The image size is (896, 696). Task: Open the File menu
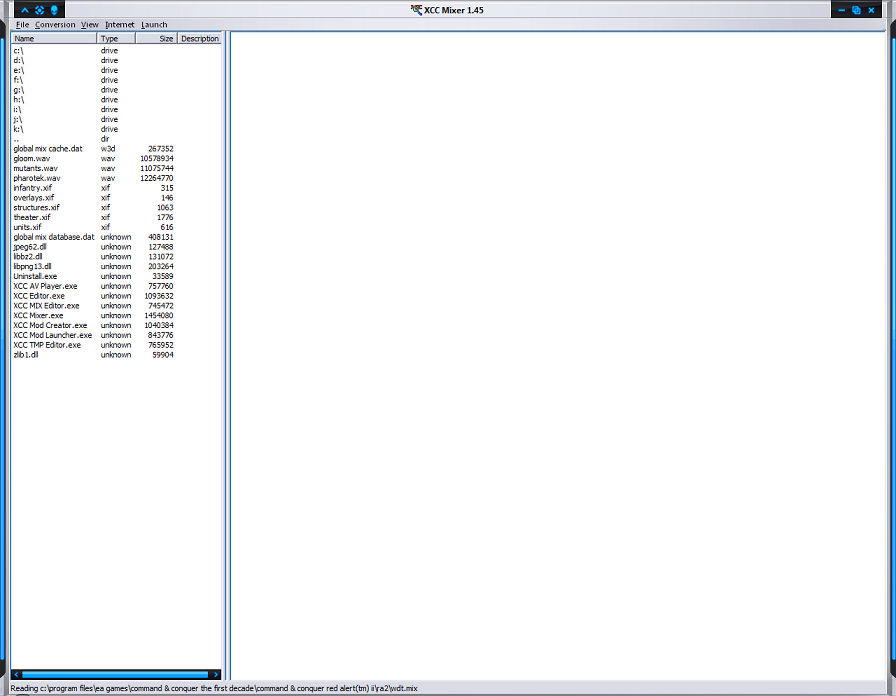22,24
